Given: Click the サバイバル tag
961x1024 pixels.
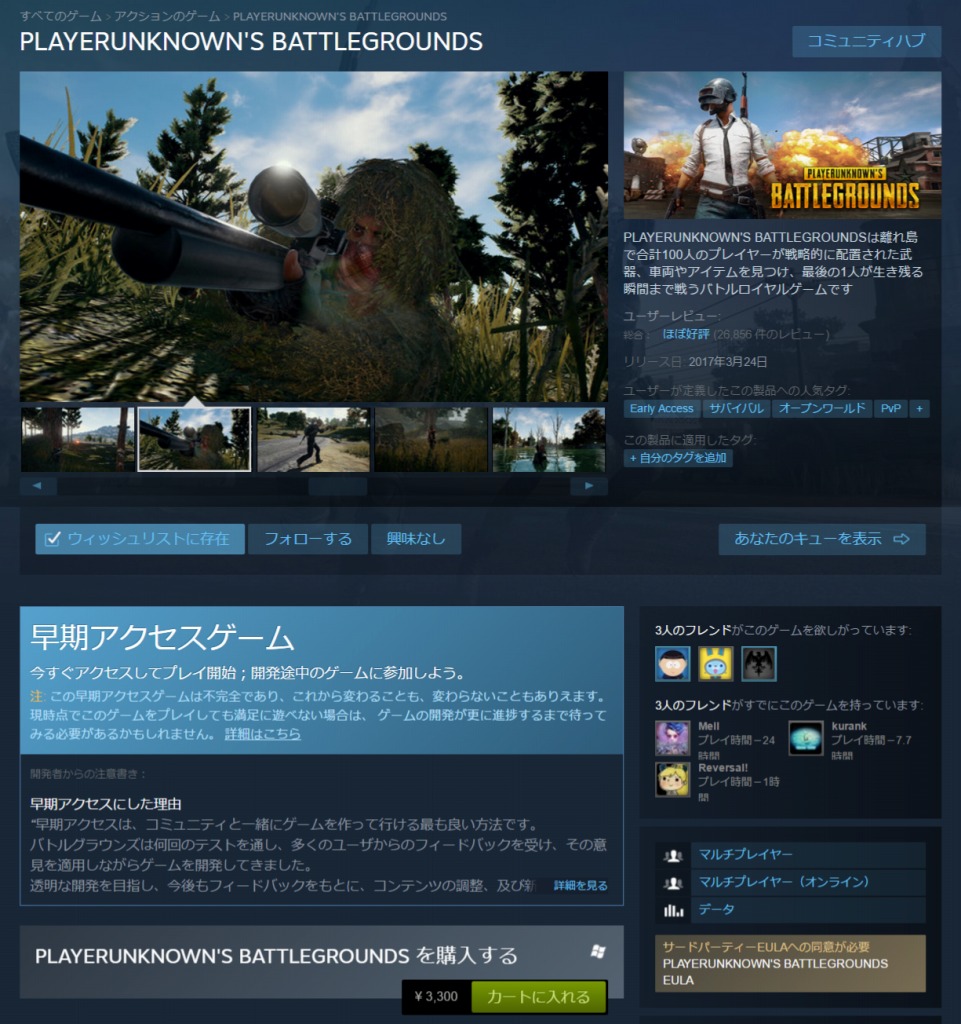Looking at the screenshot, I should [736, 409].
